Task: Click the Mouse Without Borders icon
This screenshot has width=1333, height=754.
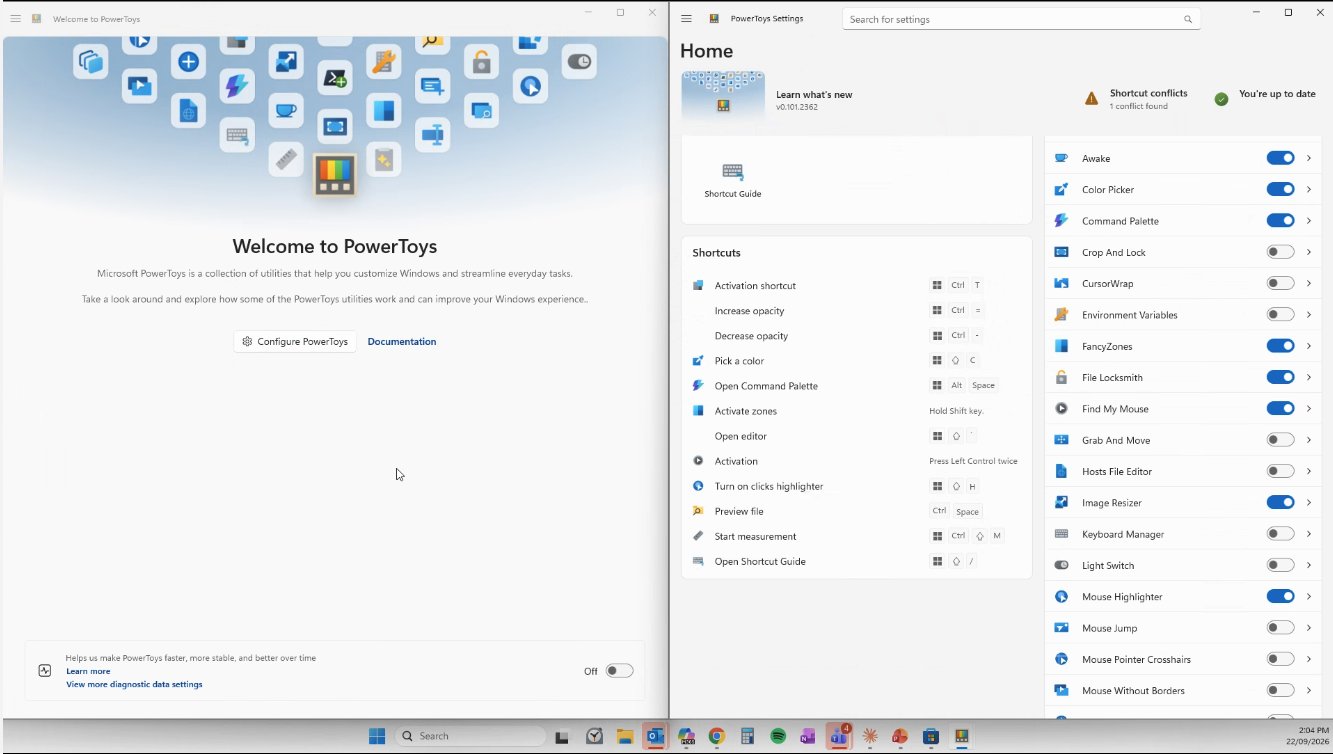Action: [x=1061, y=691]
